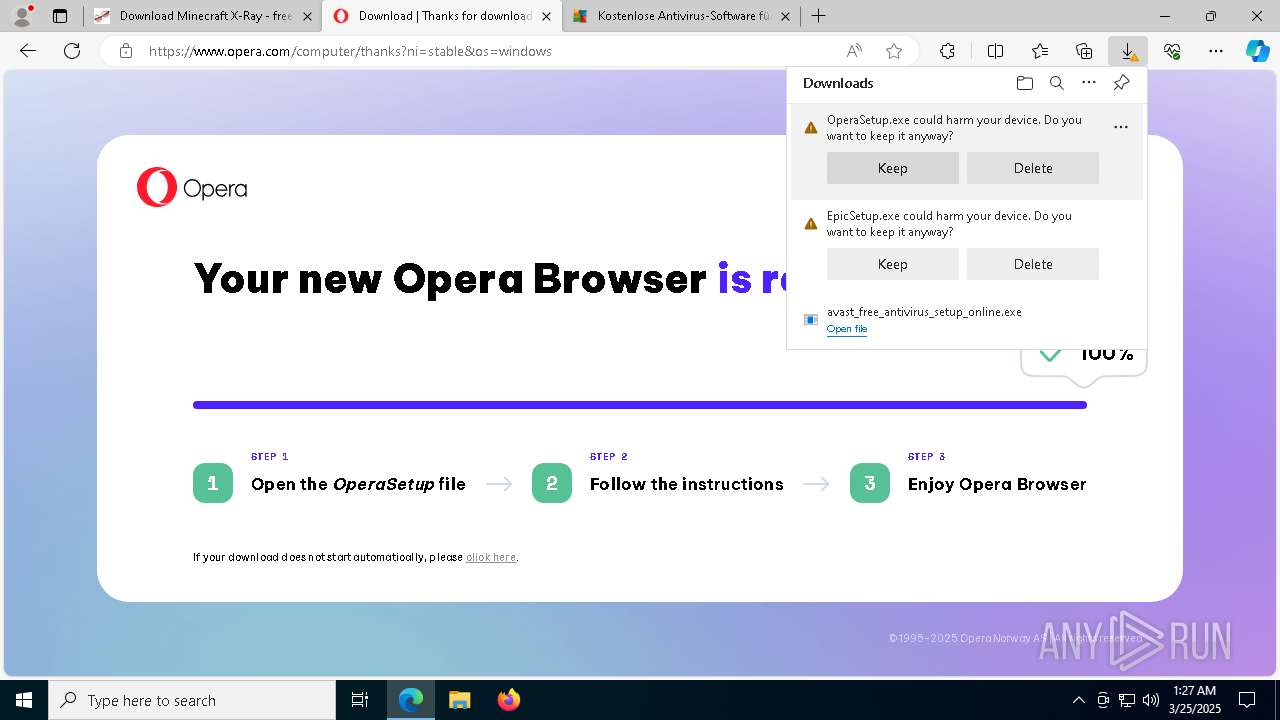Close the Kostenlose Antivirus tab
The height and width of the screenshot is (720, 1280).
point(785,16)
